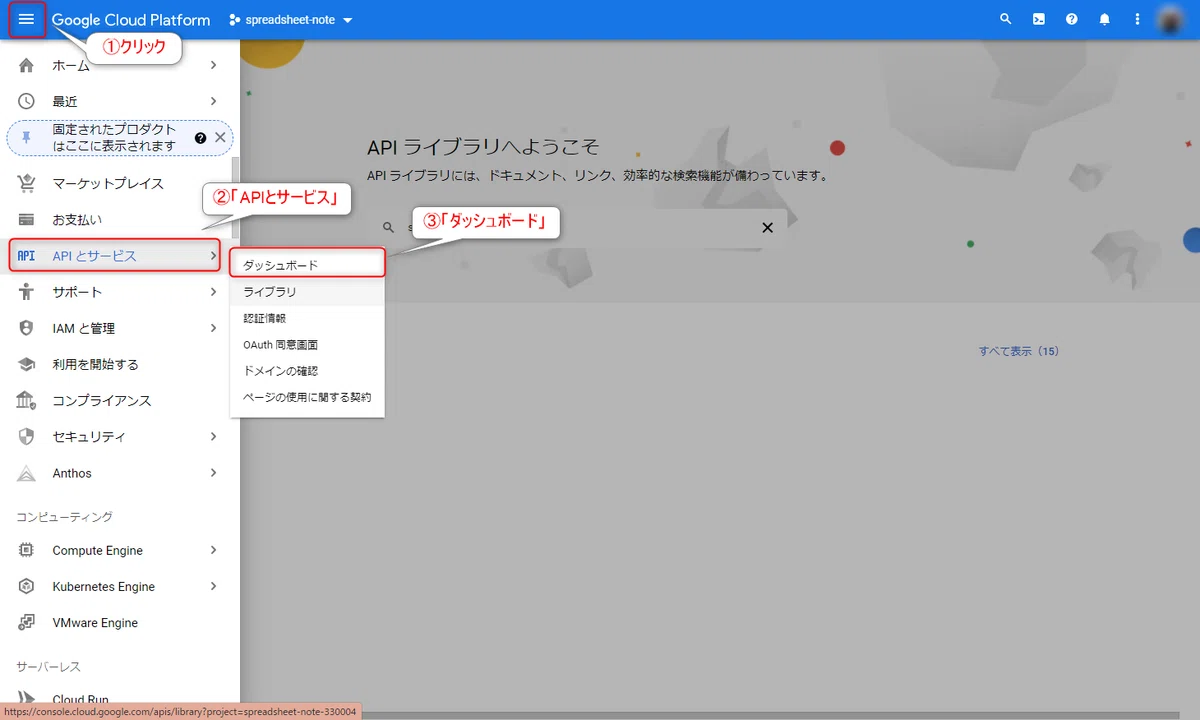Expand the IAM と管理 submenu chevron

point(213,328)
